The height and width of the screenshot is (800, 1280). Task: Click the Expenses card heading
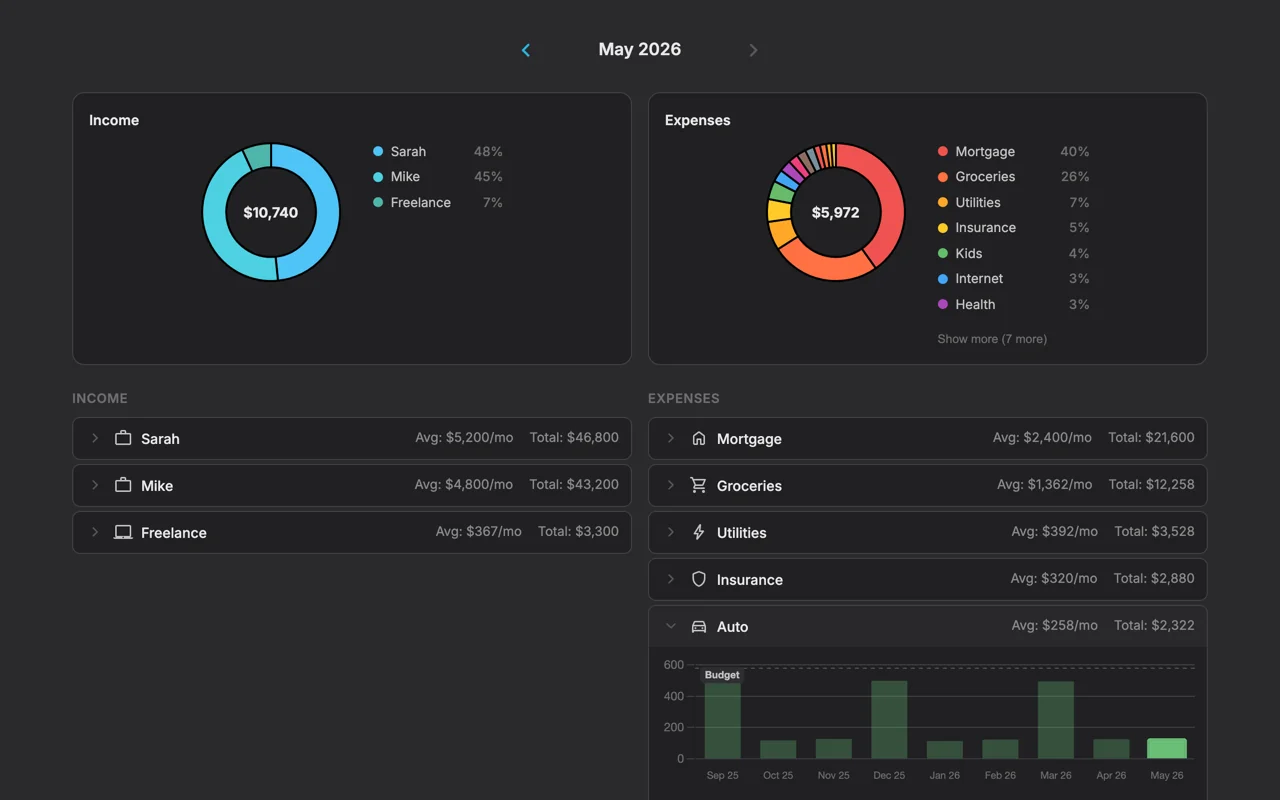click(x=698, y=120)
